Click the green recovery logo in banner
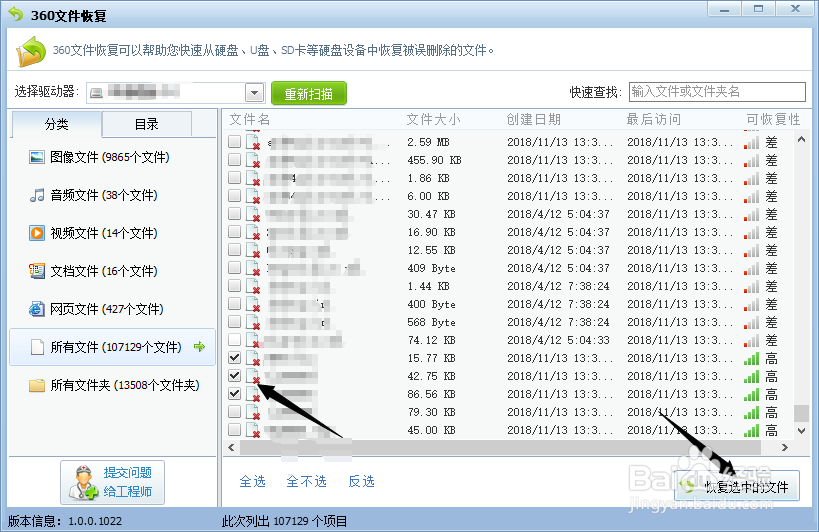Screen dimensions: 819x532 31,51
